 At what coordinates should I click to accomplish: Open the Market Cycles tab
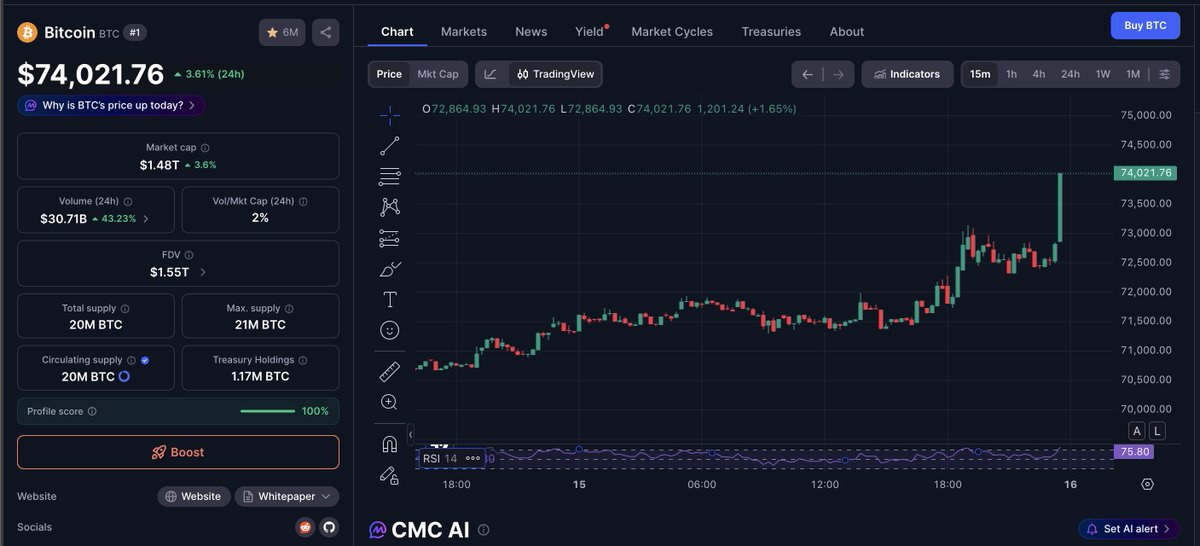coord(672,31)
